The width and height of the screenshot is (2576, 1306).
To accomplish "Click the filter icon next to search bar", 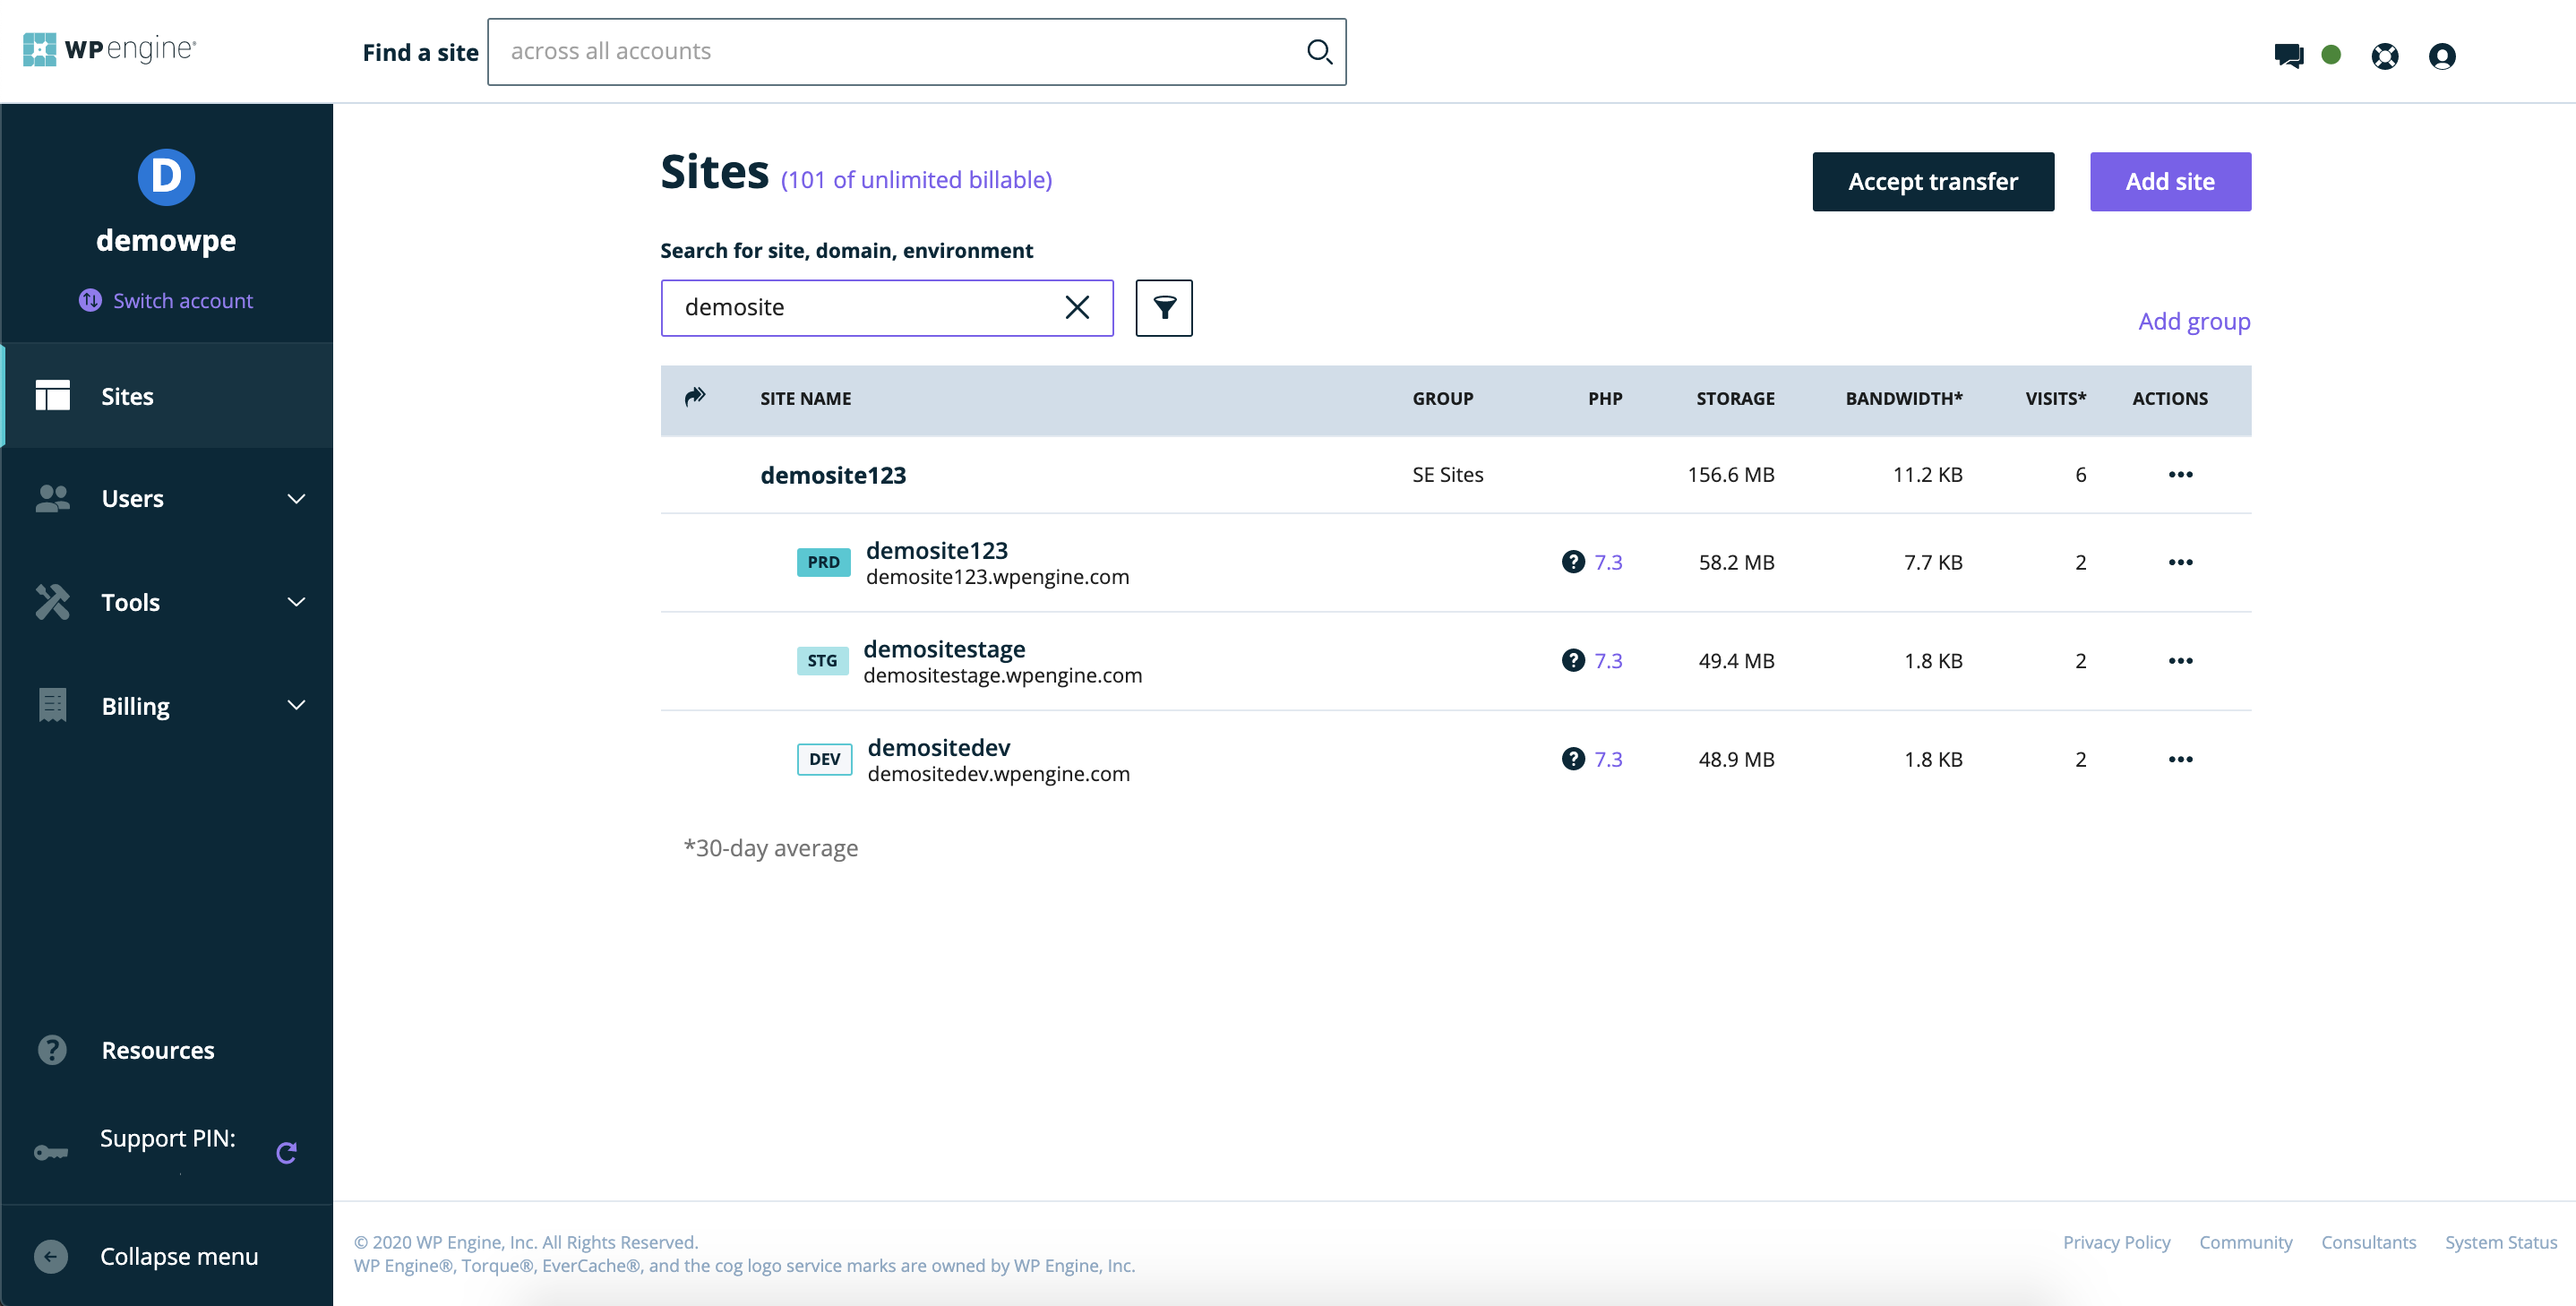I will point(1163,306).
